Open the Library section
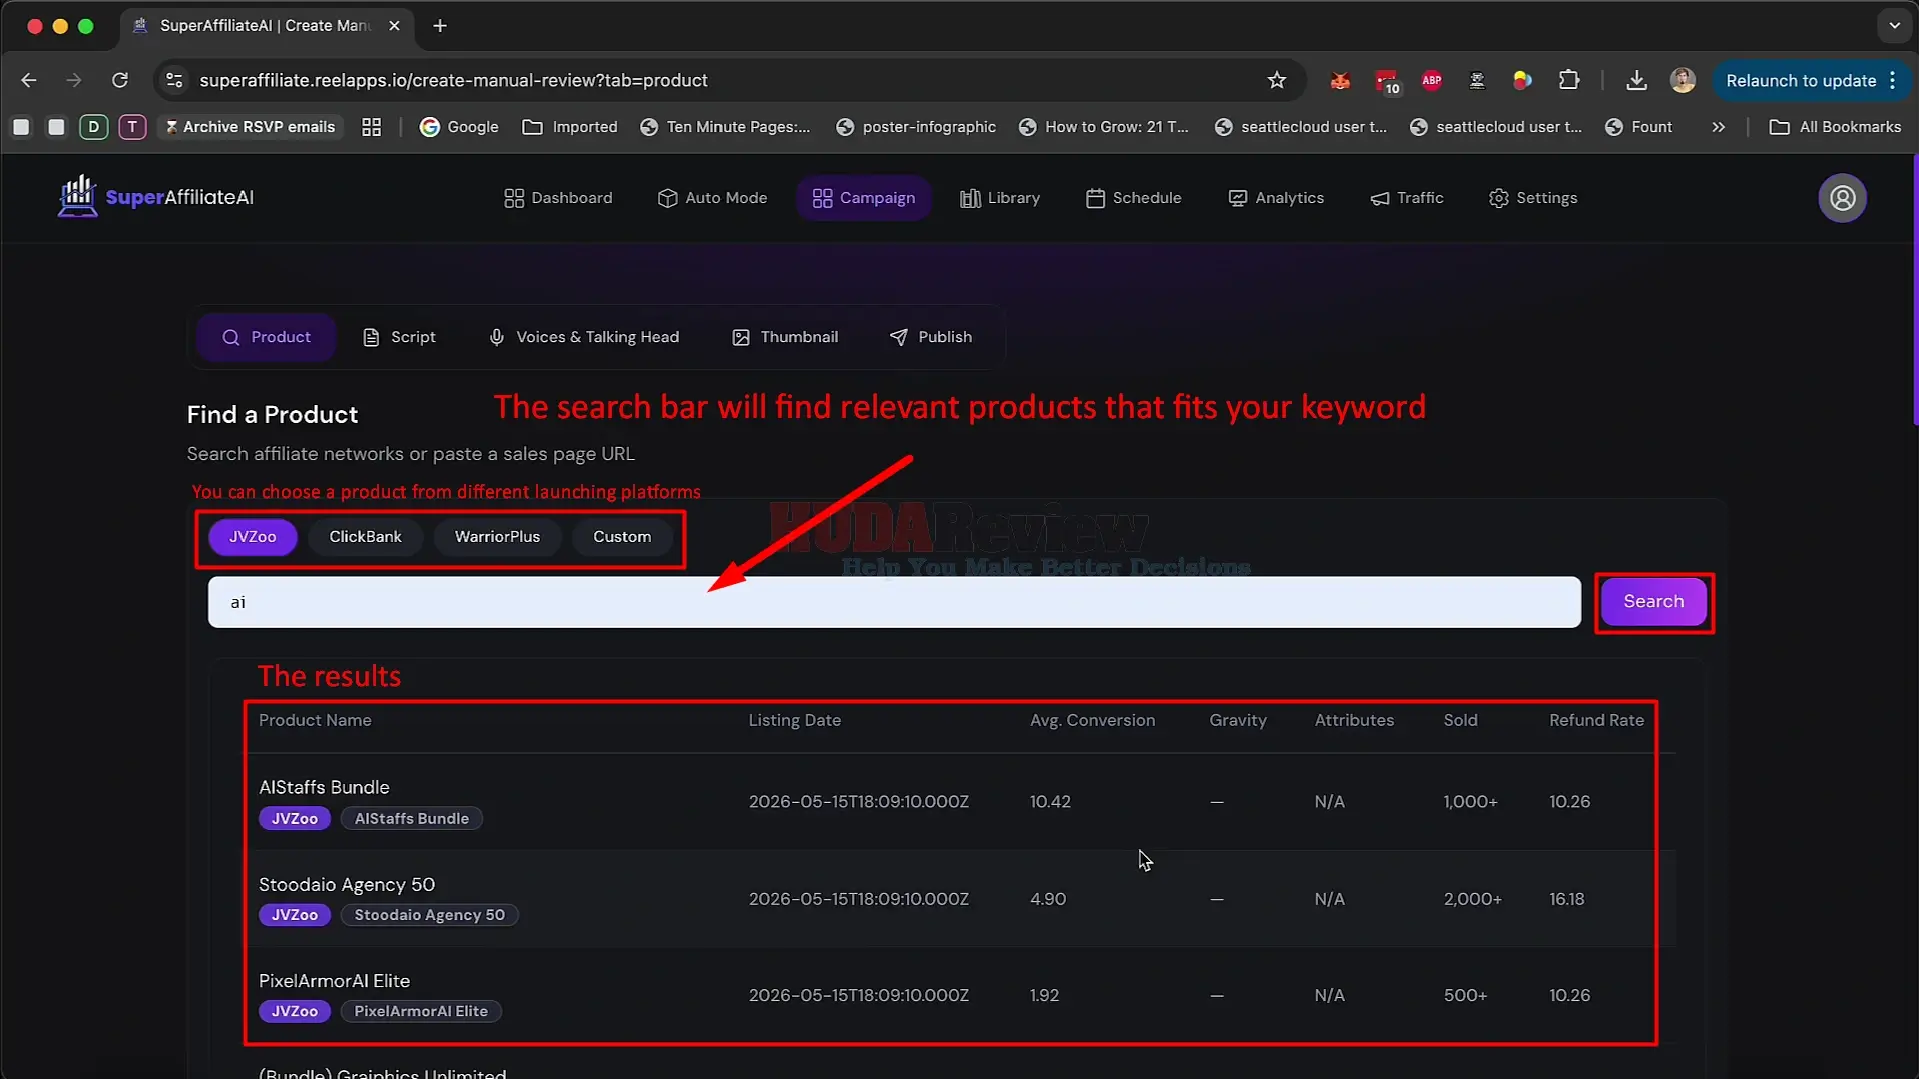Image resolution: width=1919 pixels, height=1079 pixels. (1000, 198)
